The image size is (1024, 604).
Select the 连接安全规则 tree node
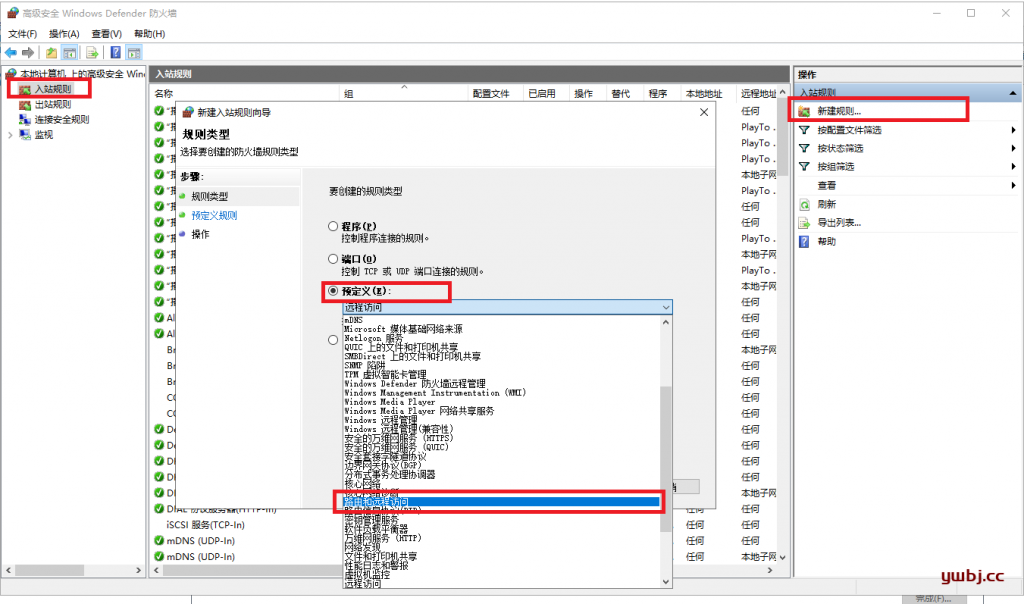(x=62, y=119)
